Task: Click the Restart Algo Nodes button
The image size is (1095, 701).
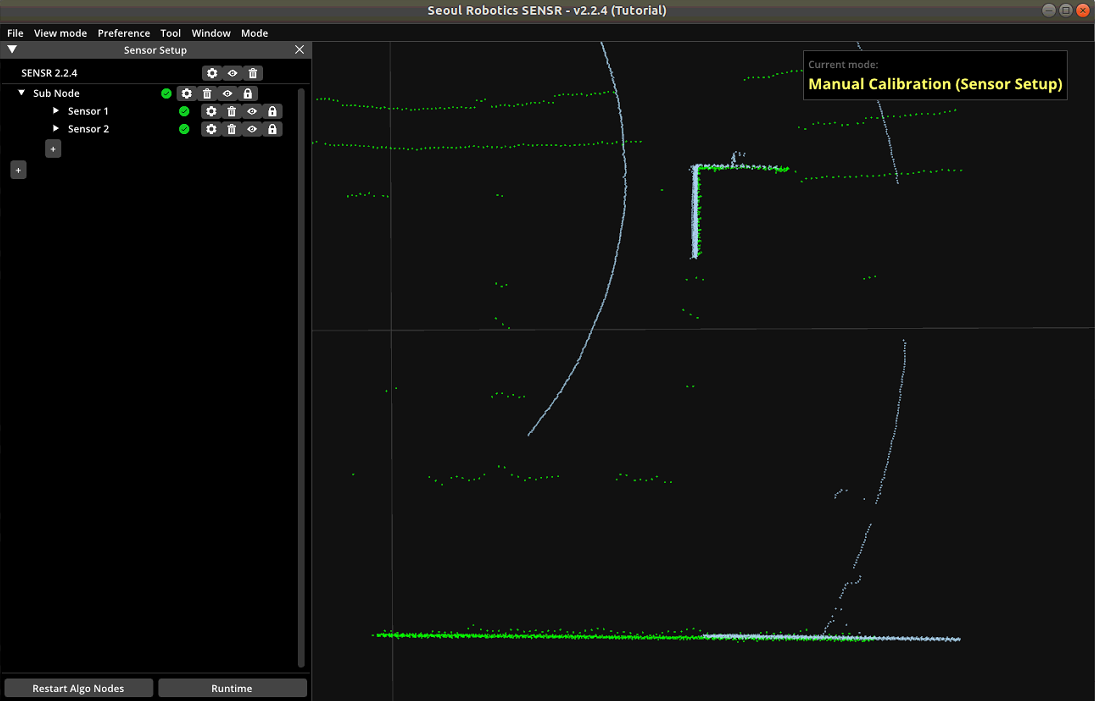Action: click(x=78, y=688)
